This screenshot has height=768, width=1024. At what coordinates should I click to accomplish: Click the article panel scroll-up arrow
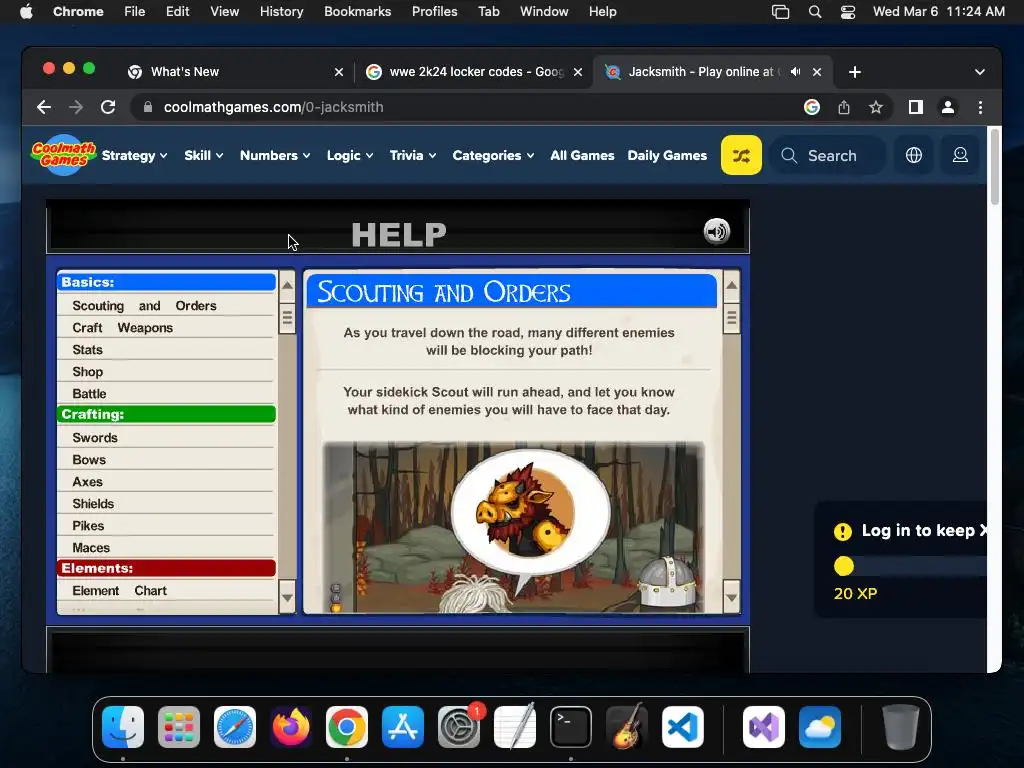point(731,285)
